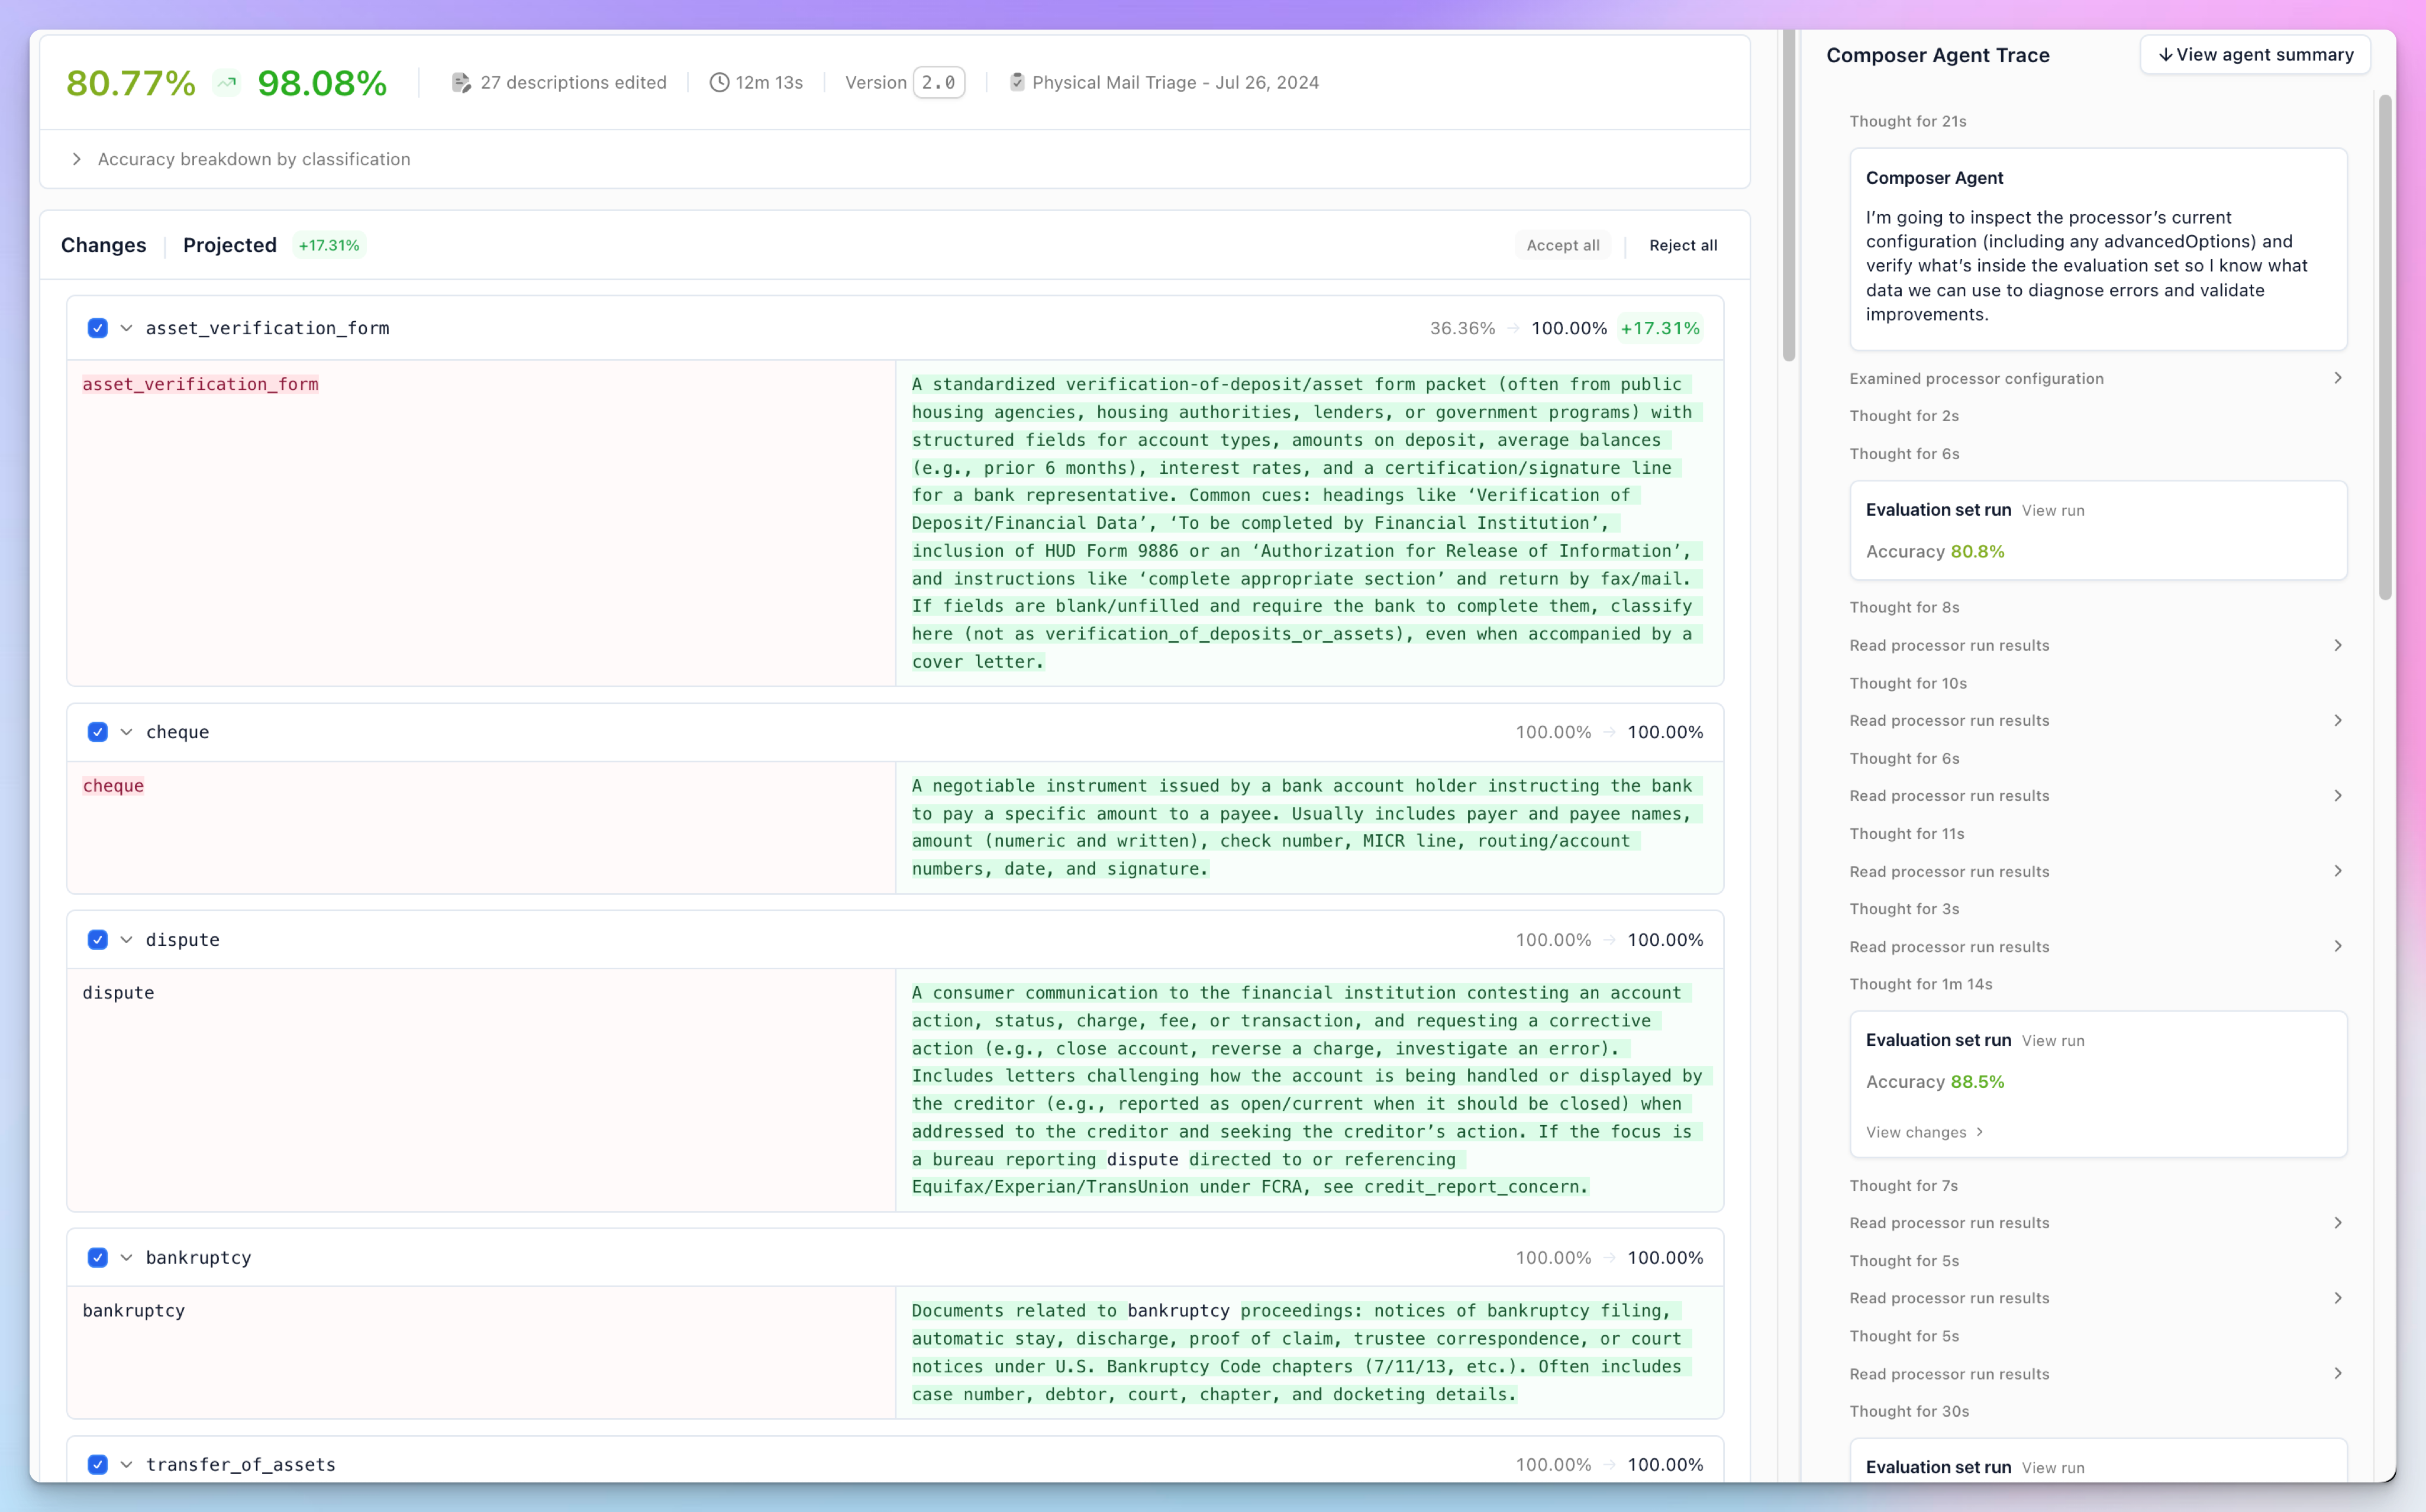The width and height of the screenshot is (2426, 1512).
Task: Click the arrow icon beside View changes
Action: click(x=1981, y=1132)
